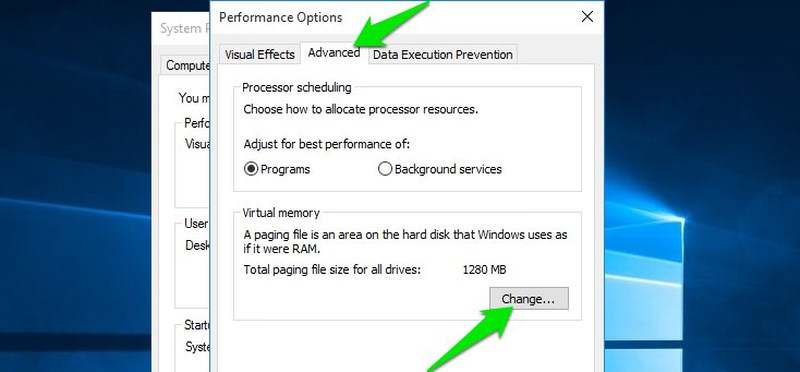Image resolution: width=800 pixels, height=372 pixels.
Task: Click the Processor scheduling group label
Action: click(296, 87)
